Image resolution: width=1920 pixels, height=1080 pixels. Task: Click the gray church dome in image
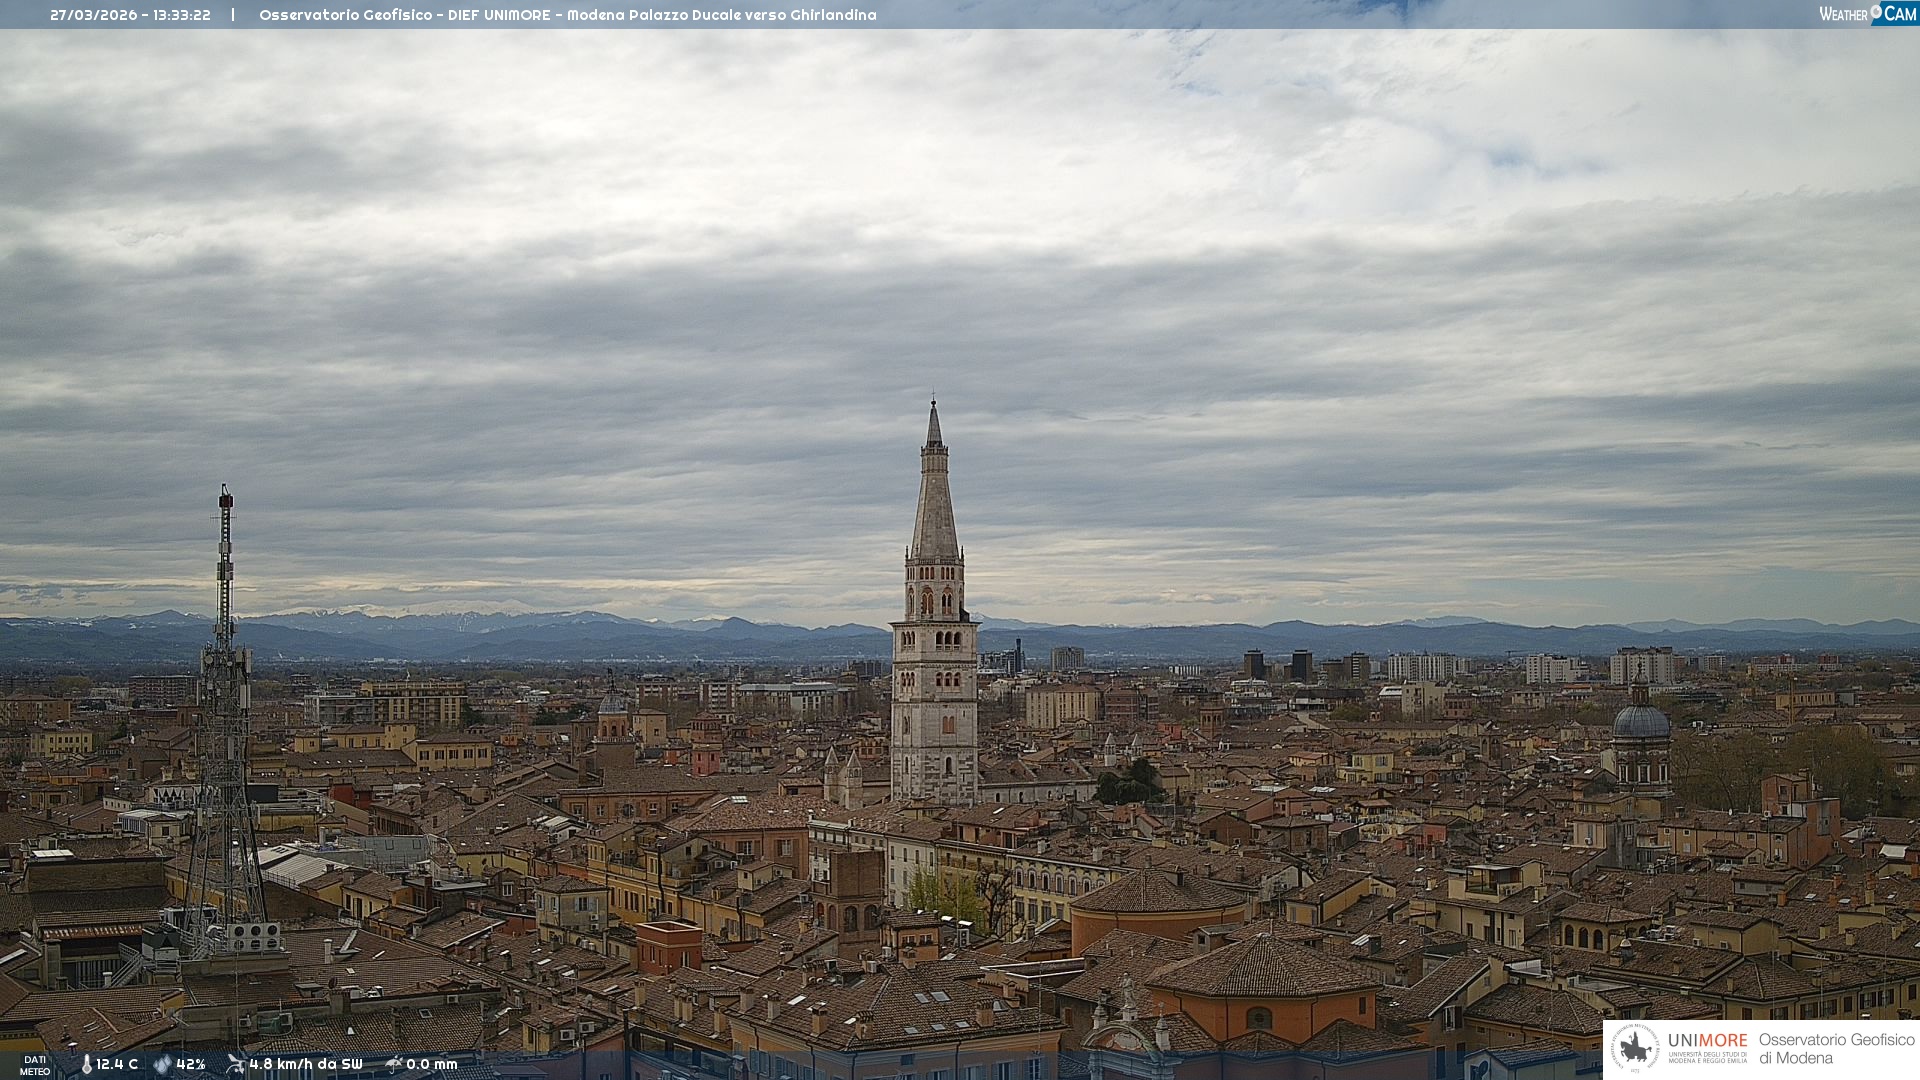tap(1640, 722)
